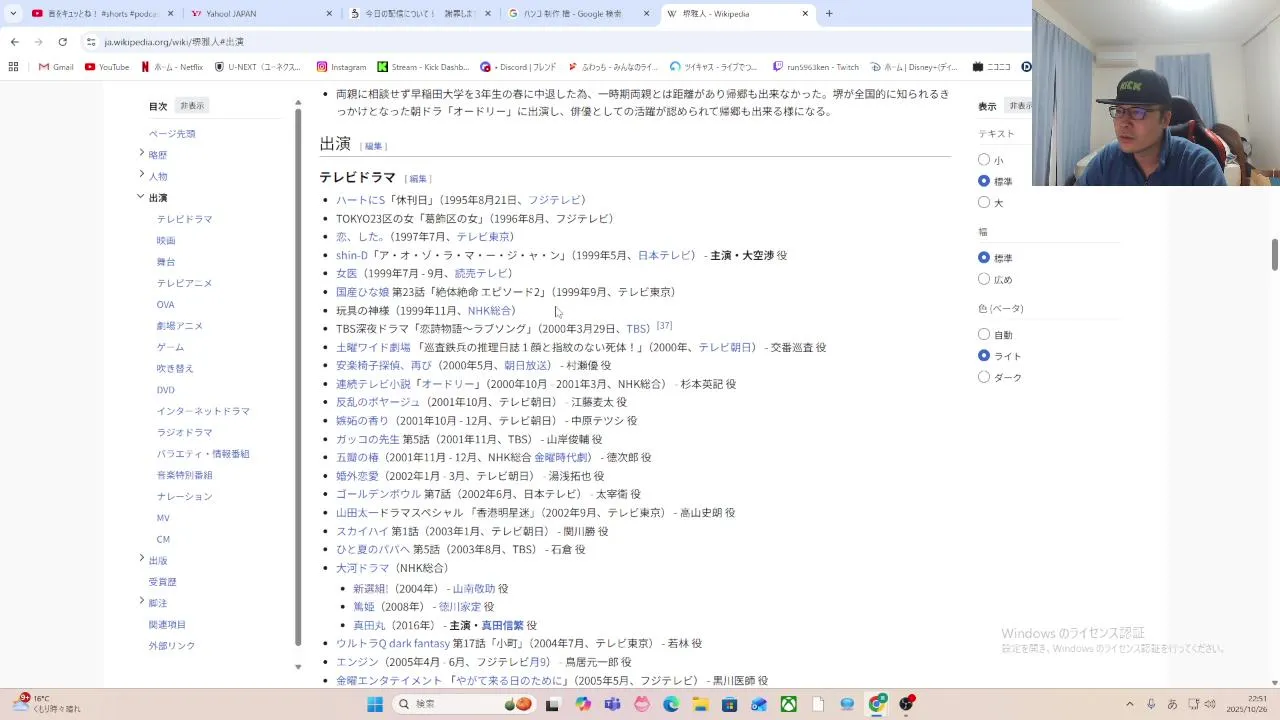This screenshot has width=1280, height=720.
Task: Switch to YouTube shorts podcast tab
Action: coord(96,14)
